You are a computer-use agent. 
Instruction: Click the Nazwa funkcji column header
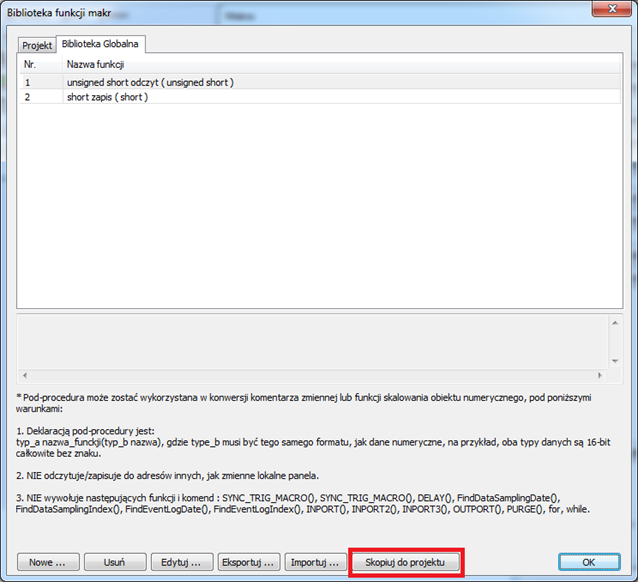341,64
